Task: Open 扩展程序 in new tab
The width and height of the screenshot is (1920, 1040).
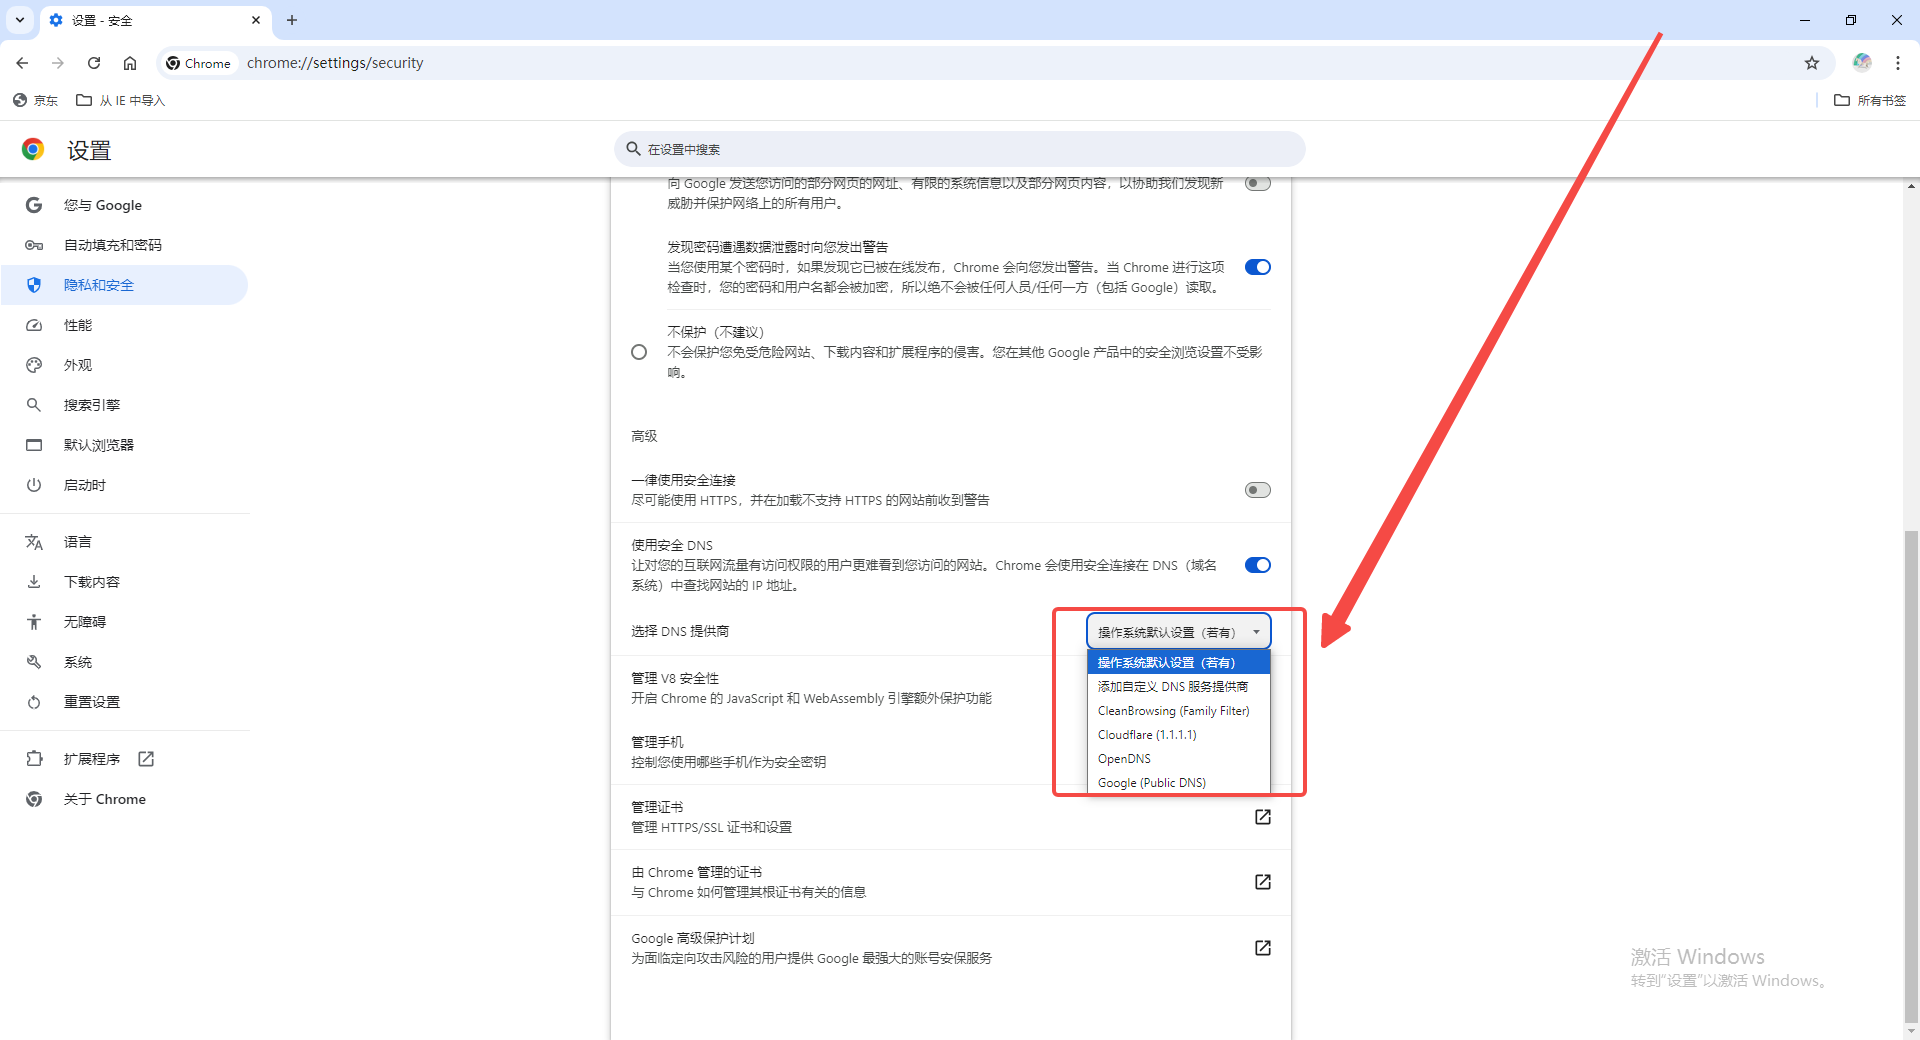Action: tap(125, 759)
